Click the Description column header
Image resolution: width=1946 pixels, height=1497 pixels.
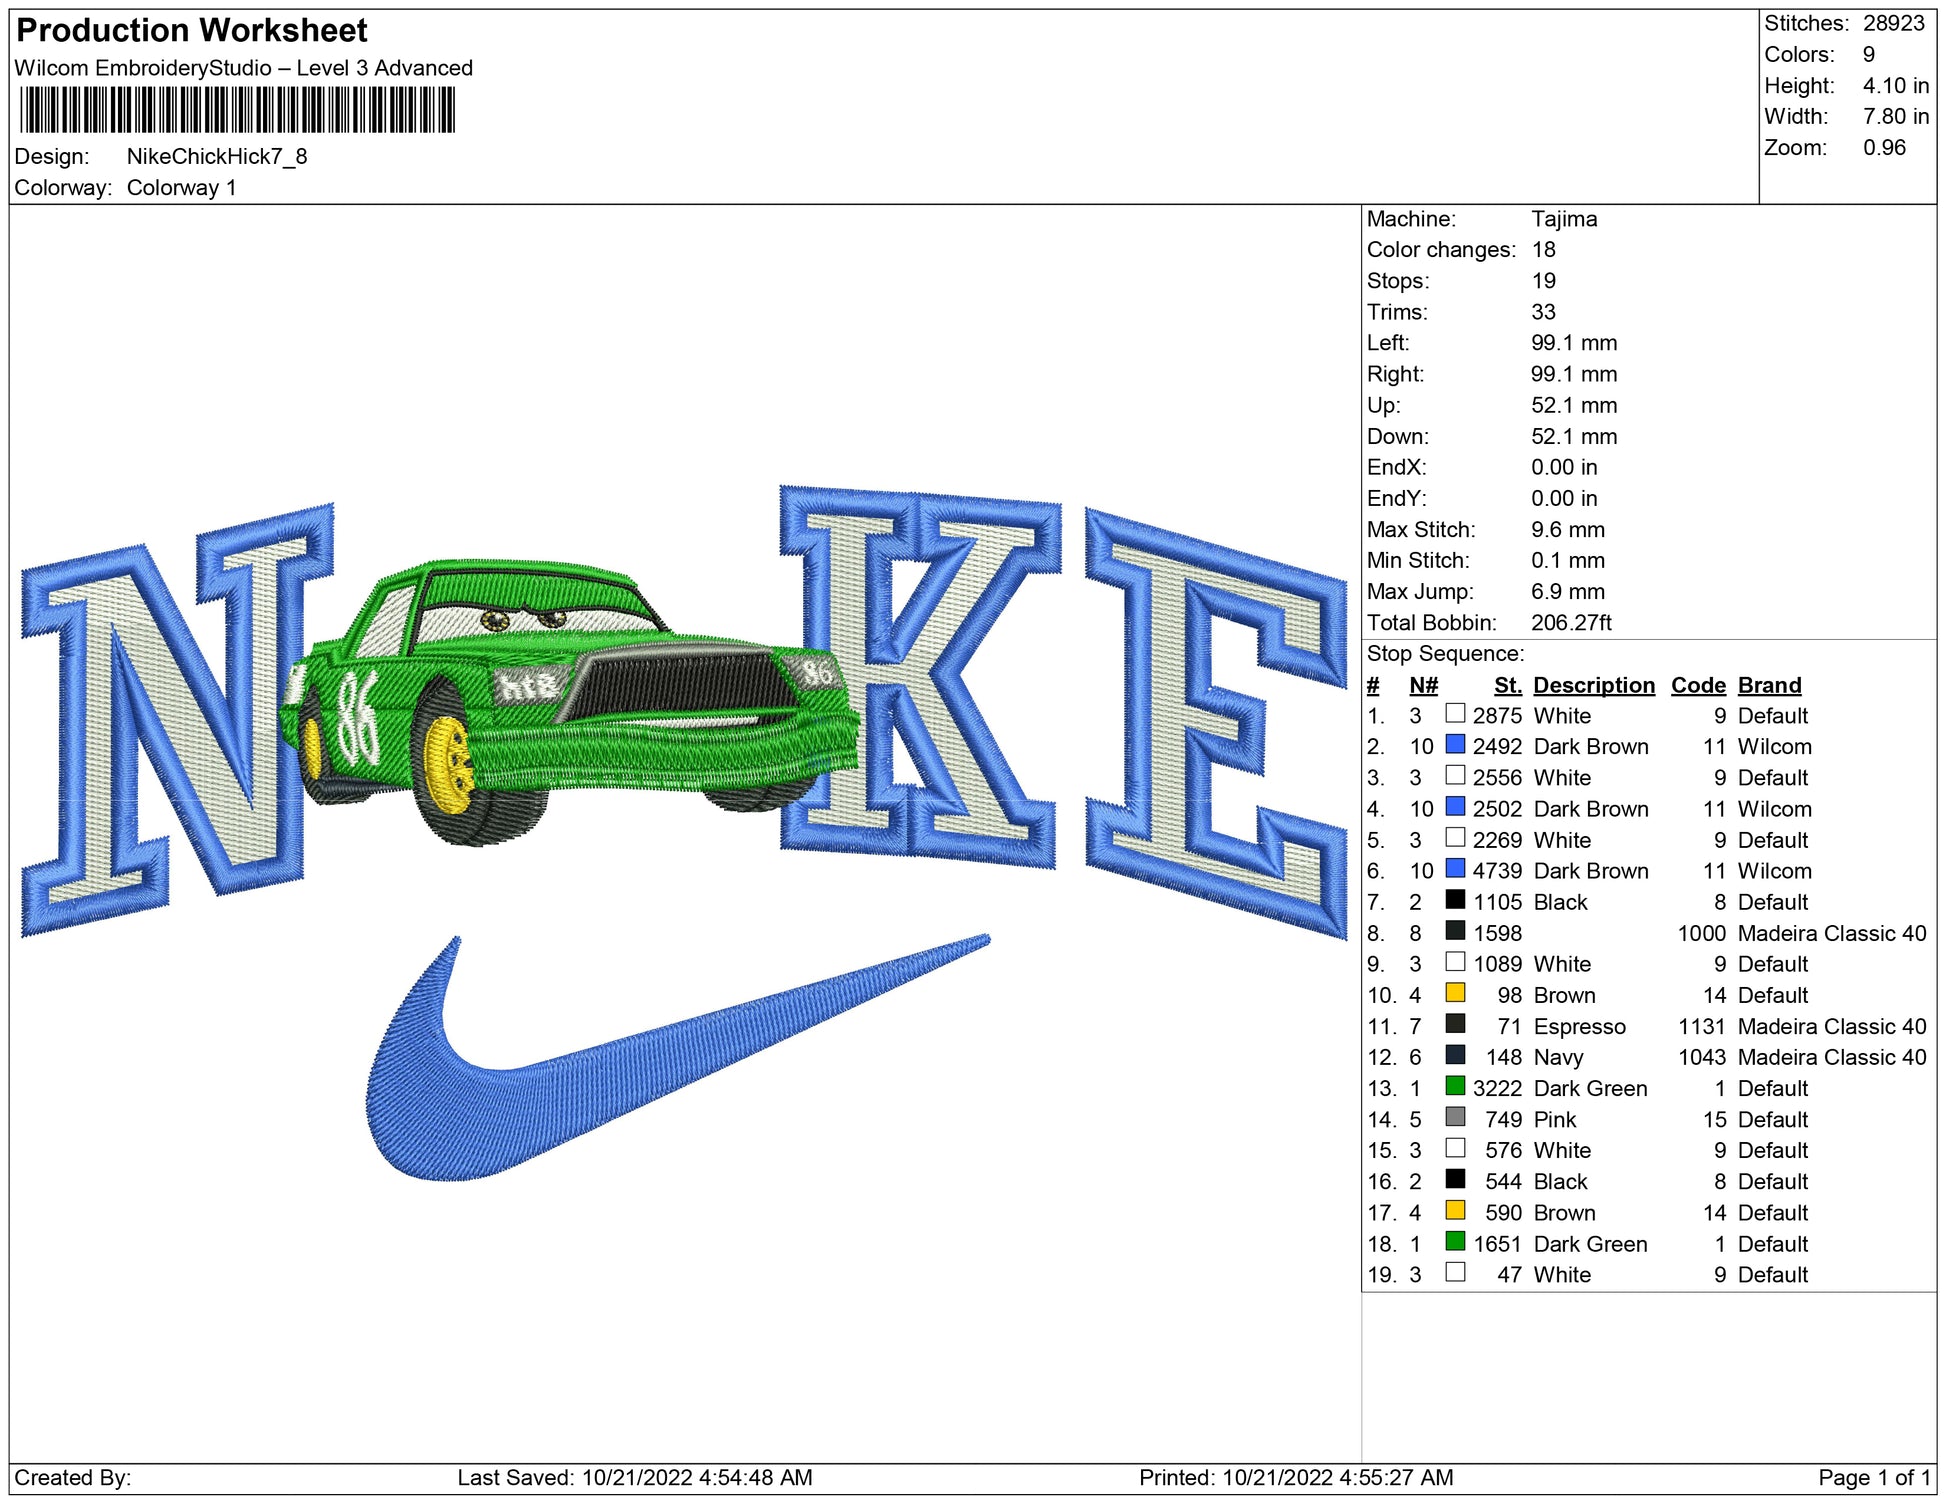(x=1593, y=685)
